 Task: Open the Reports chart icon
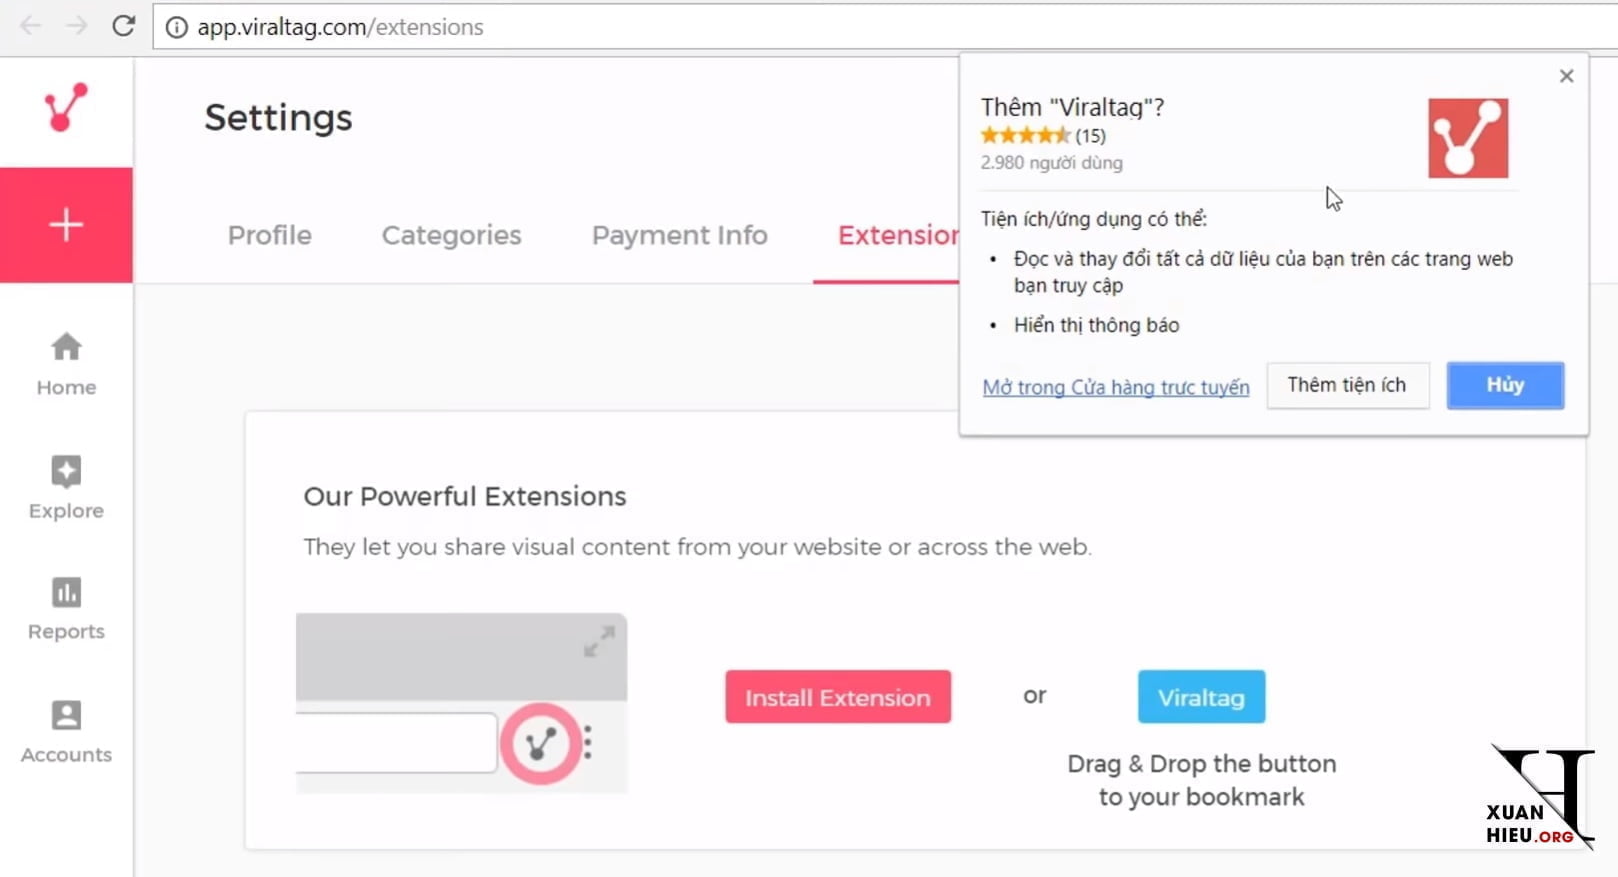coord(66,593)
